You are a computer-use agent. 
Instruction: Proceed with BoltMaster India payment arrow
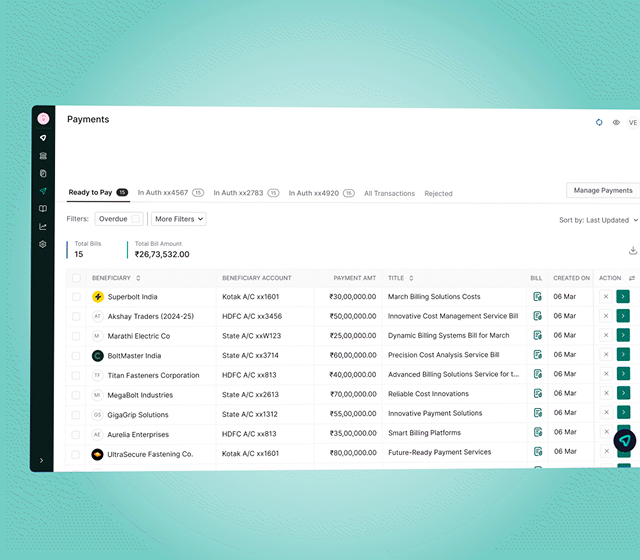click(623, 354)
